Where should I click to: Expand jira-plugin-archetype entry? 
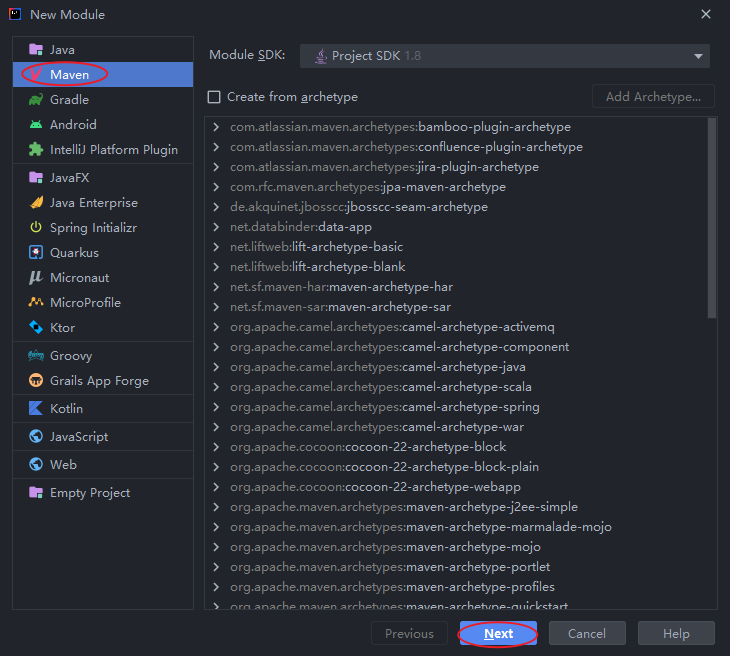(x=216, y=167)
